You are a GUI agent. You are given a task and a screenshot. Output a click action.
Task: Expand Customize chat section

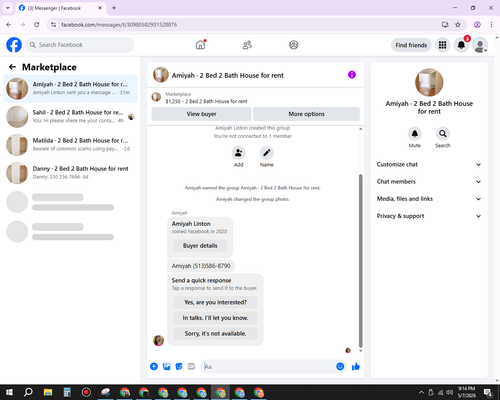(429, 164)
